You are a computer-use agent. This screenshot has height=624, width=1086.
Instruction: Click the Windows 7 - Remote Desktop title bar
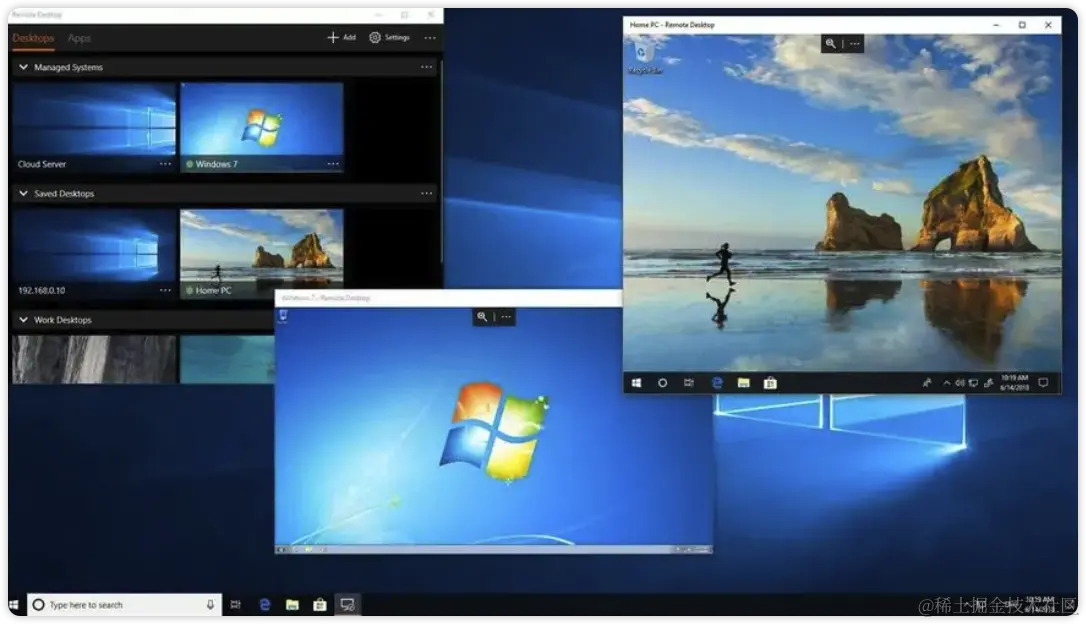448,298
